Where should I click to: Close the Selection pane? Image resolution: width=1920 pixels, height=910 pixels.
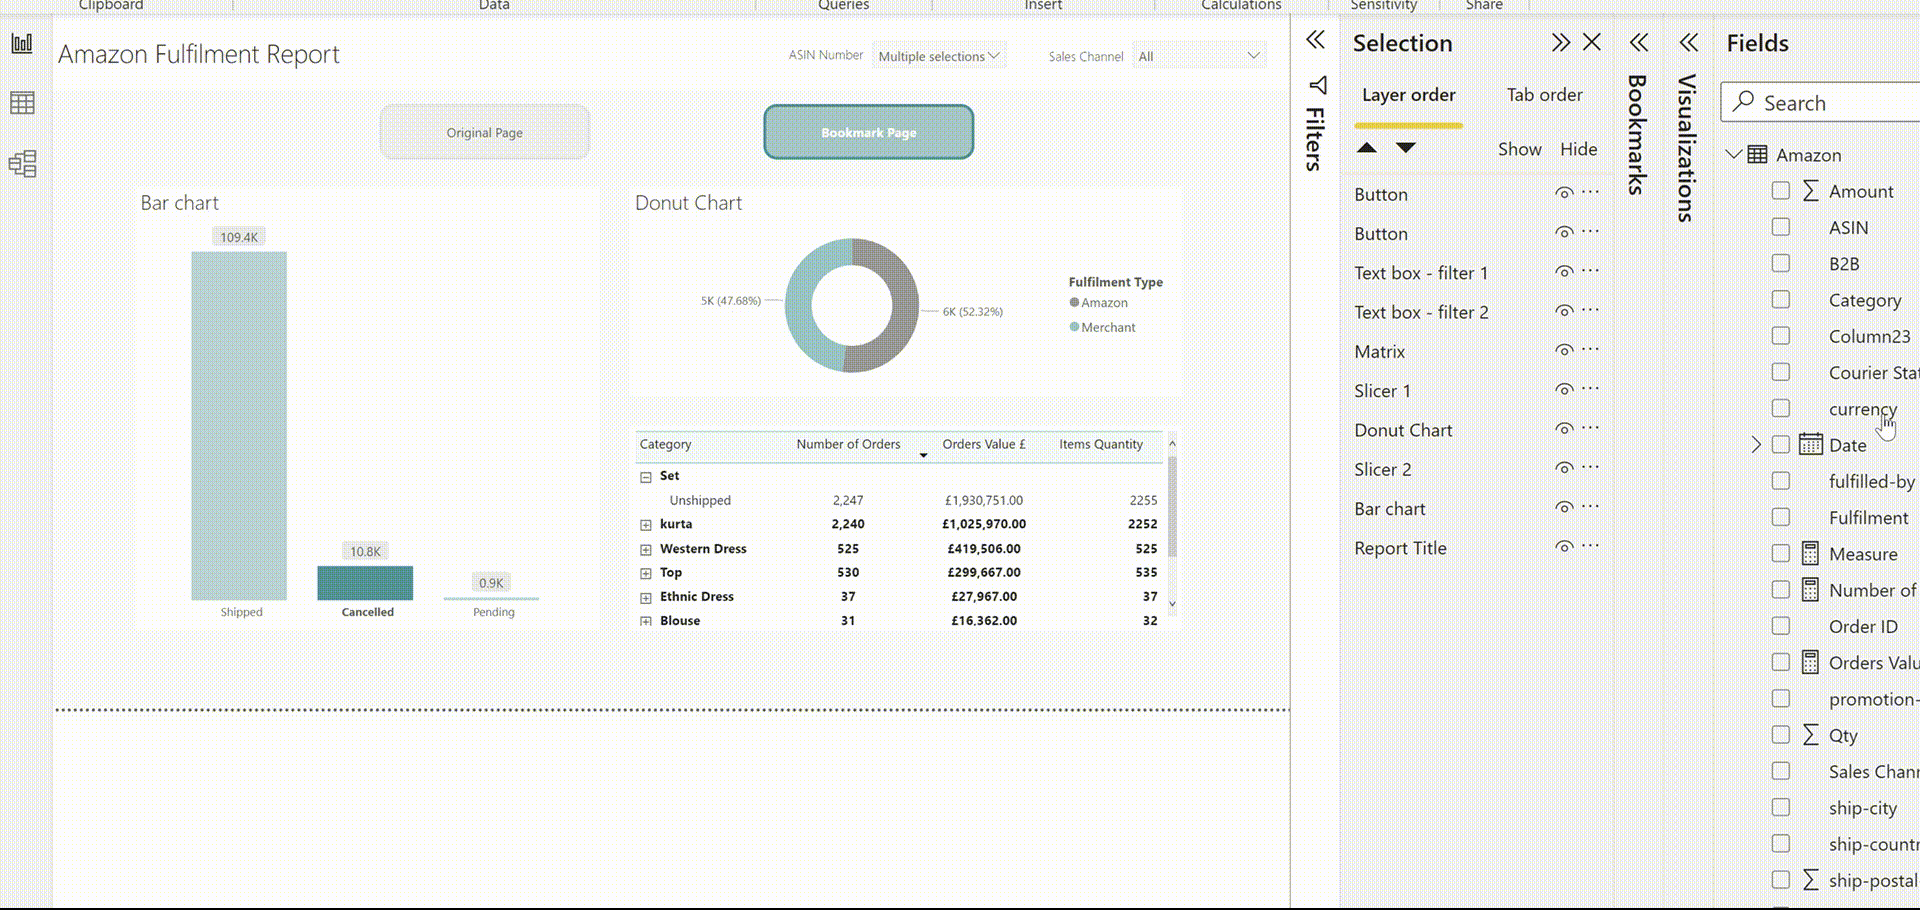tap(1592, 42)
